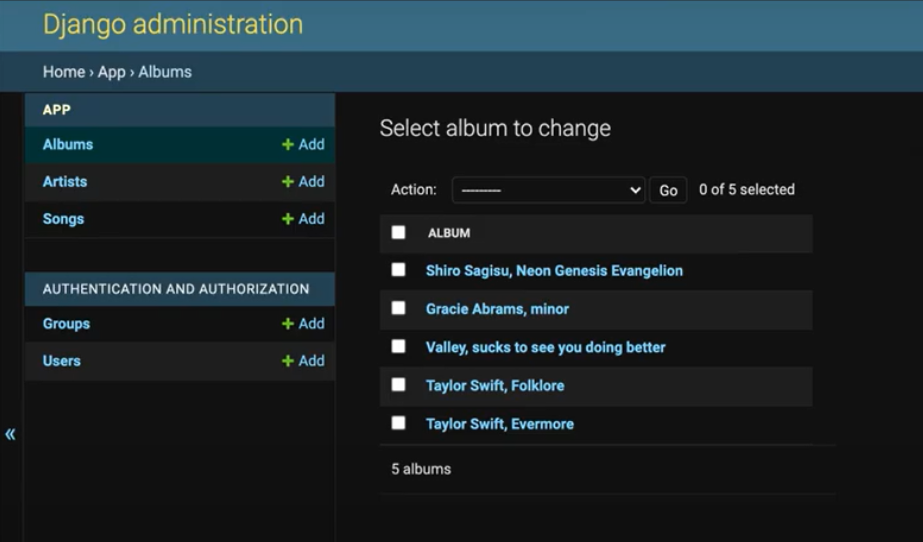Check the box for Shiro Sagisu, Neon Genesis Evangelion

coord(399,270)
